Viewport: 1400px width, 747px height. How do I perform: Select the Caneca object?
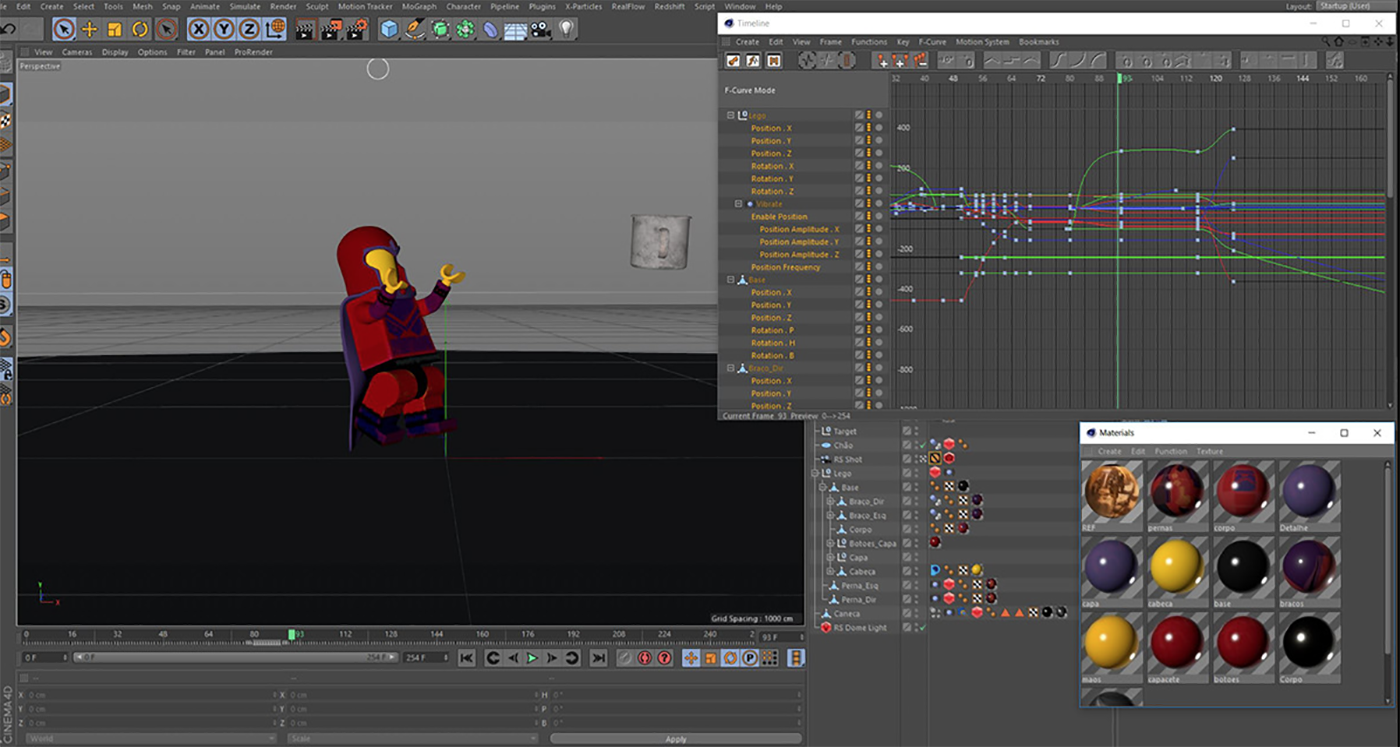pyautogui.click(x=846, y=613)
